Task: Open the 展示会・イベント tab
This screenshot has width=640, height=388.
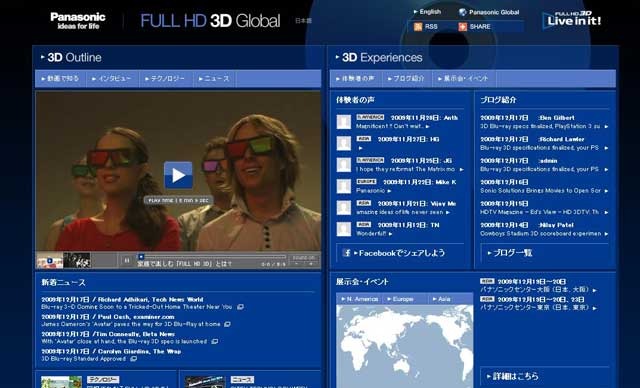Action: pos(463,78)
